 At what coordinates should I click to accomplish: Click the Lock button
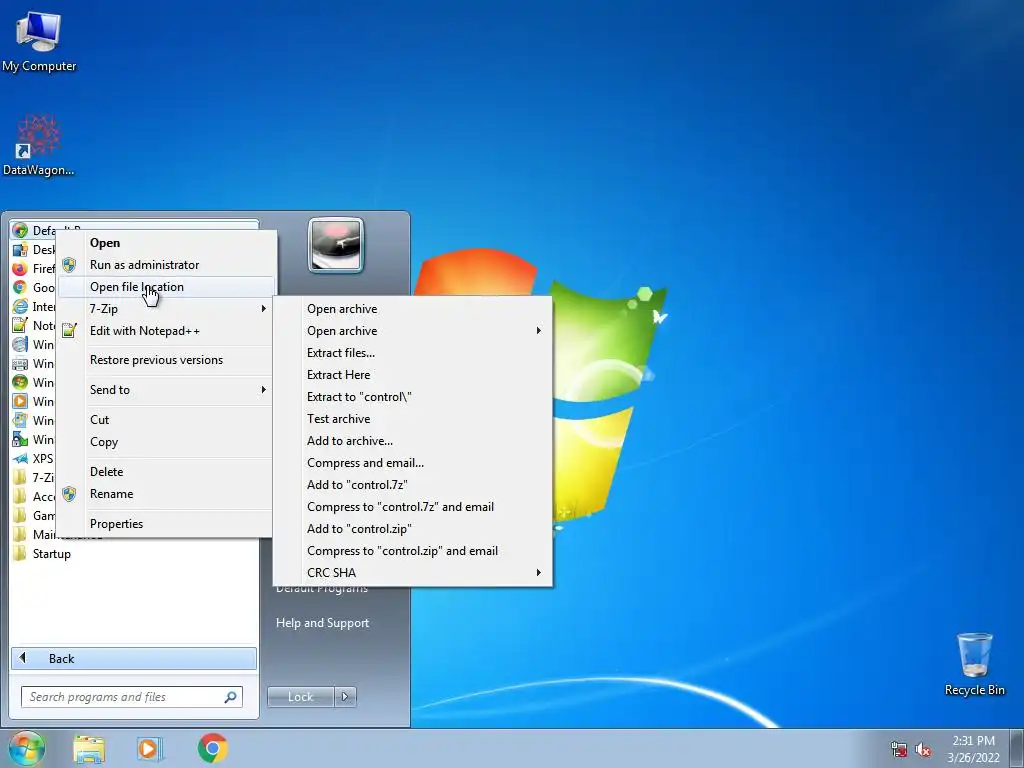click(300, 697)
